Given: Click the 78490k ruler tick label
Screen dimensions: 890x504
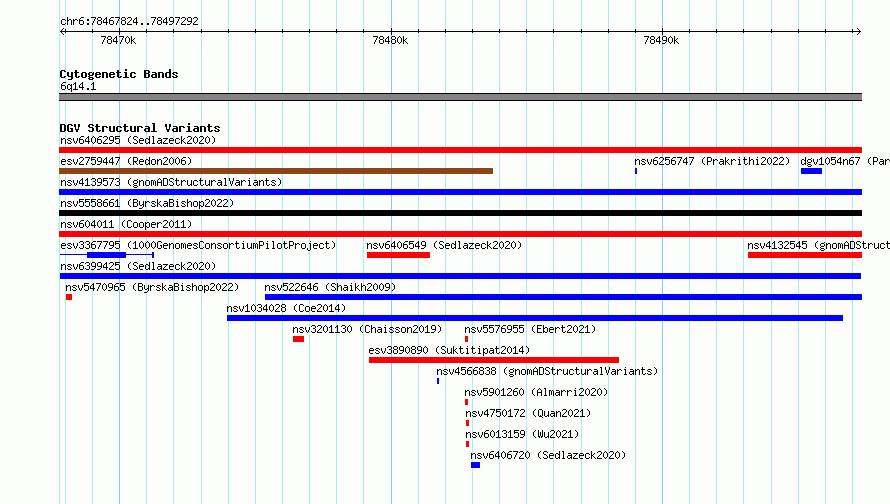Looking at the screenshot, I should click(661, 40).
